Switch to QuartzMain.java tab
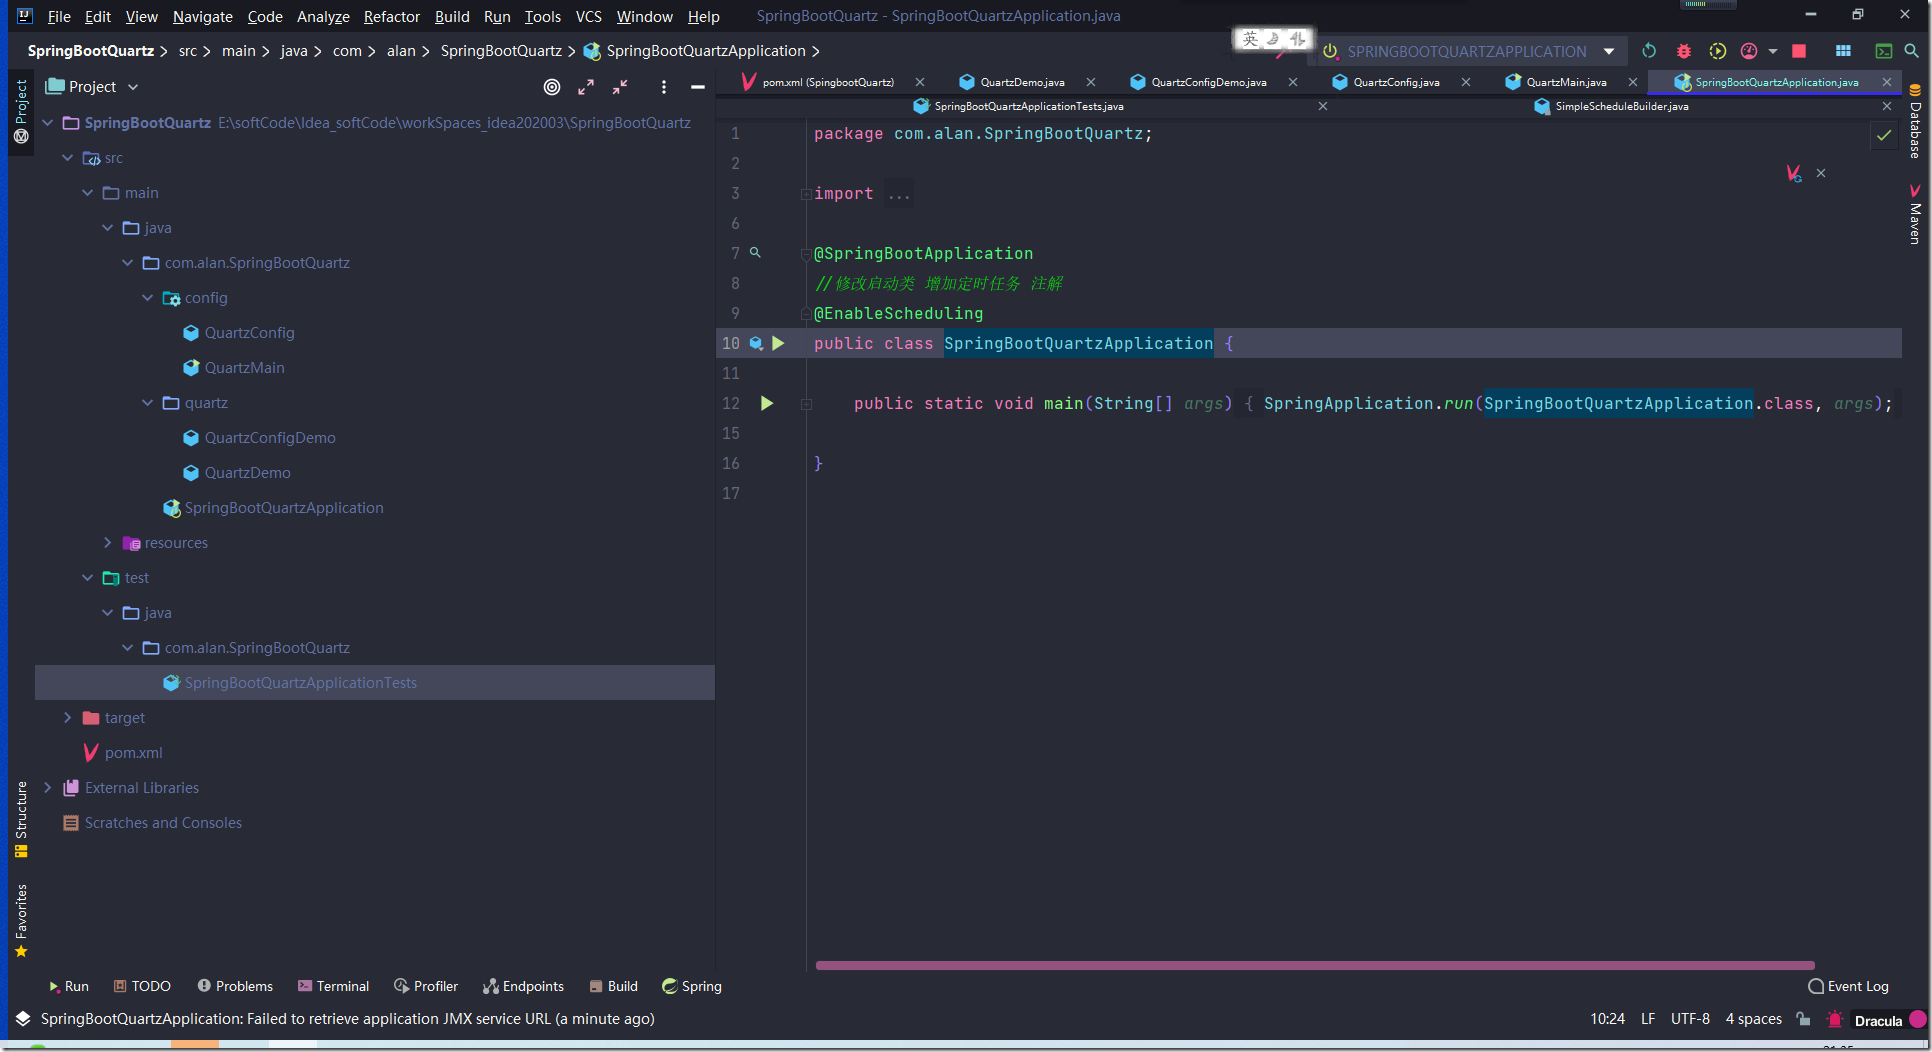This screenshot has height=1052, width=1932. (x=1566, y=82)
